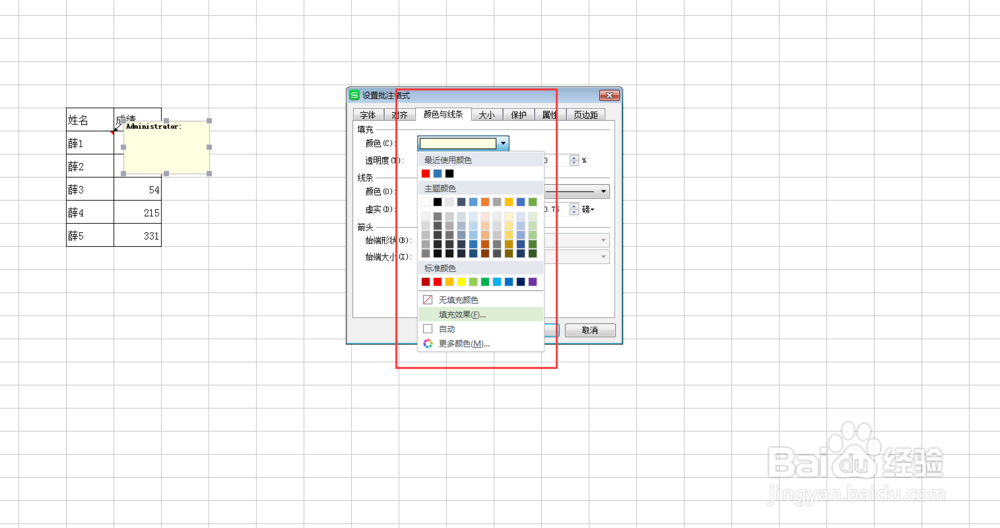The height and width of the screenshot is (528, 1000).
Task: Choose the 自动 color option
Action: [x=481, y=329]
